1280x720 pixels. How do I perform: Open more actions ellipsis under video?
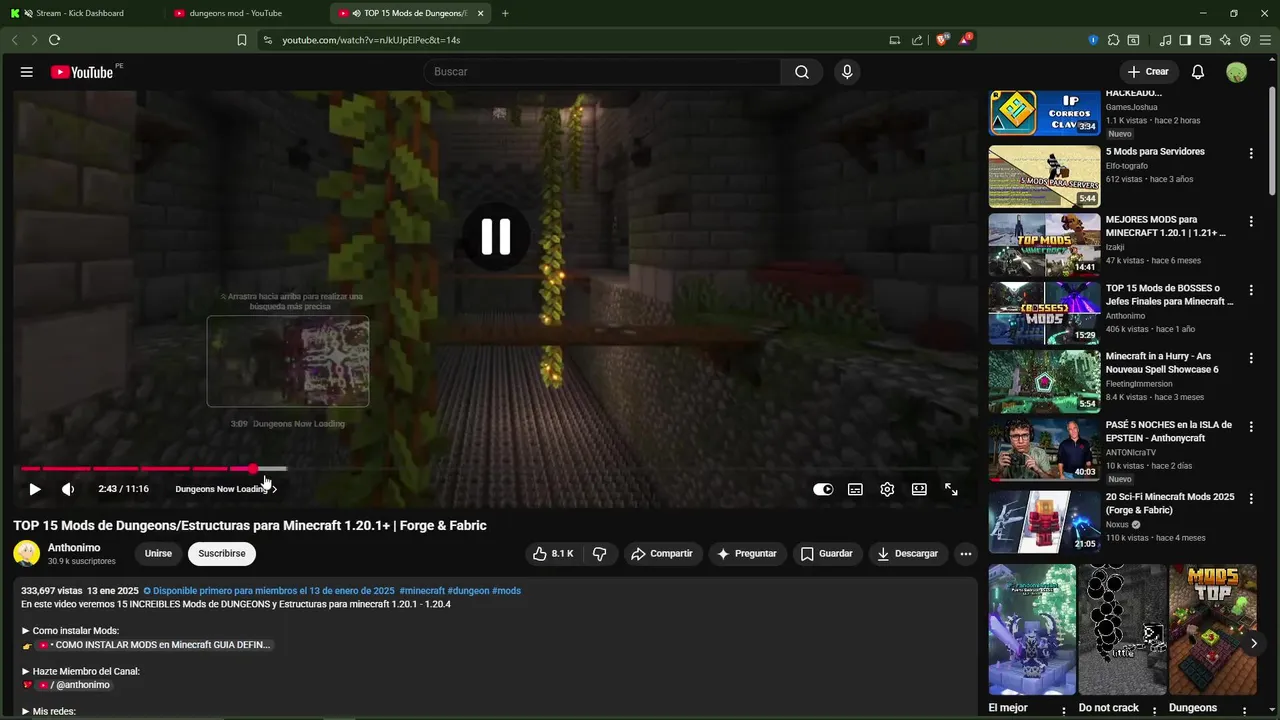(966, 553)
